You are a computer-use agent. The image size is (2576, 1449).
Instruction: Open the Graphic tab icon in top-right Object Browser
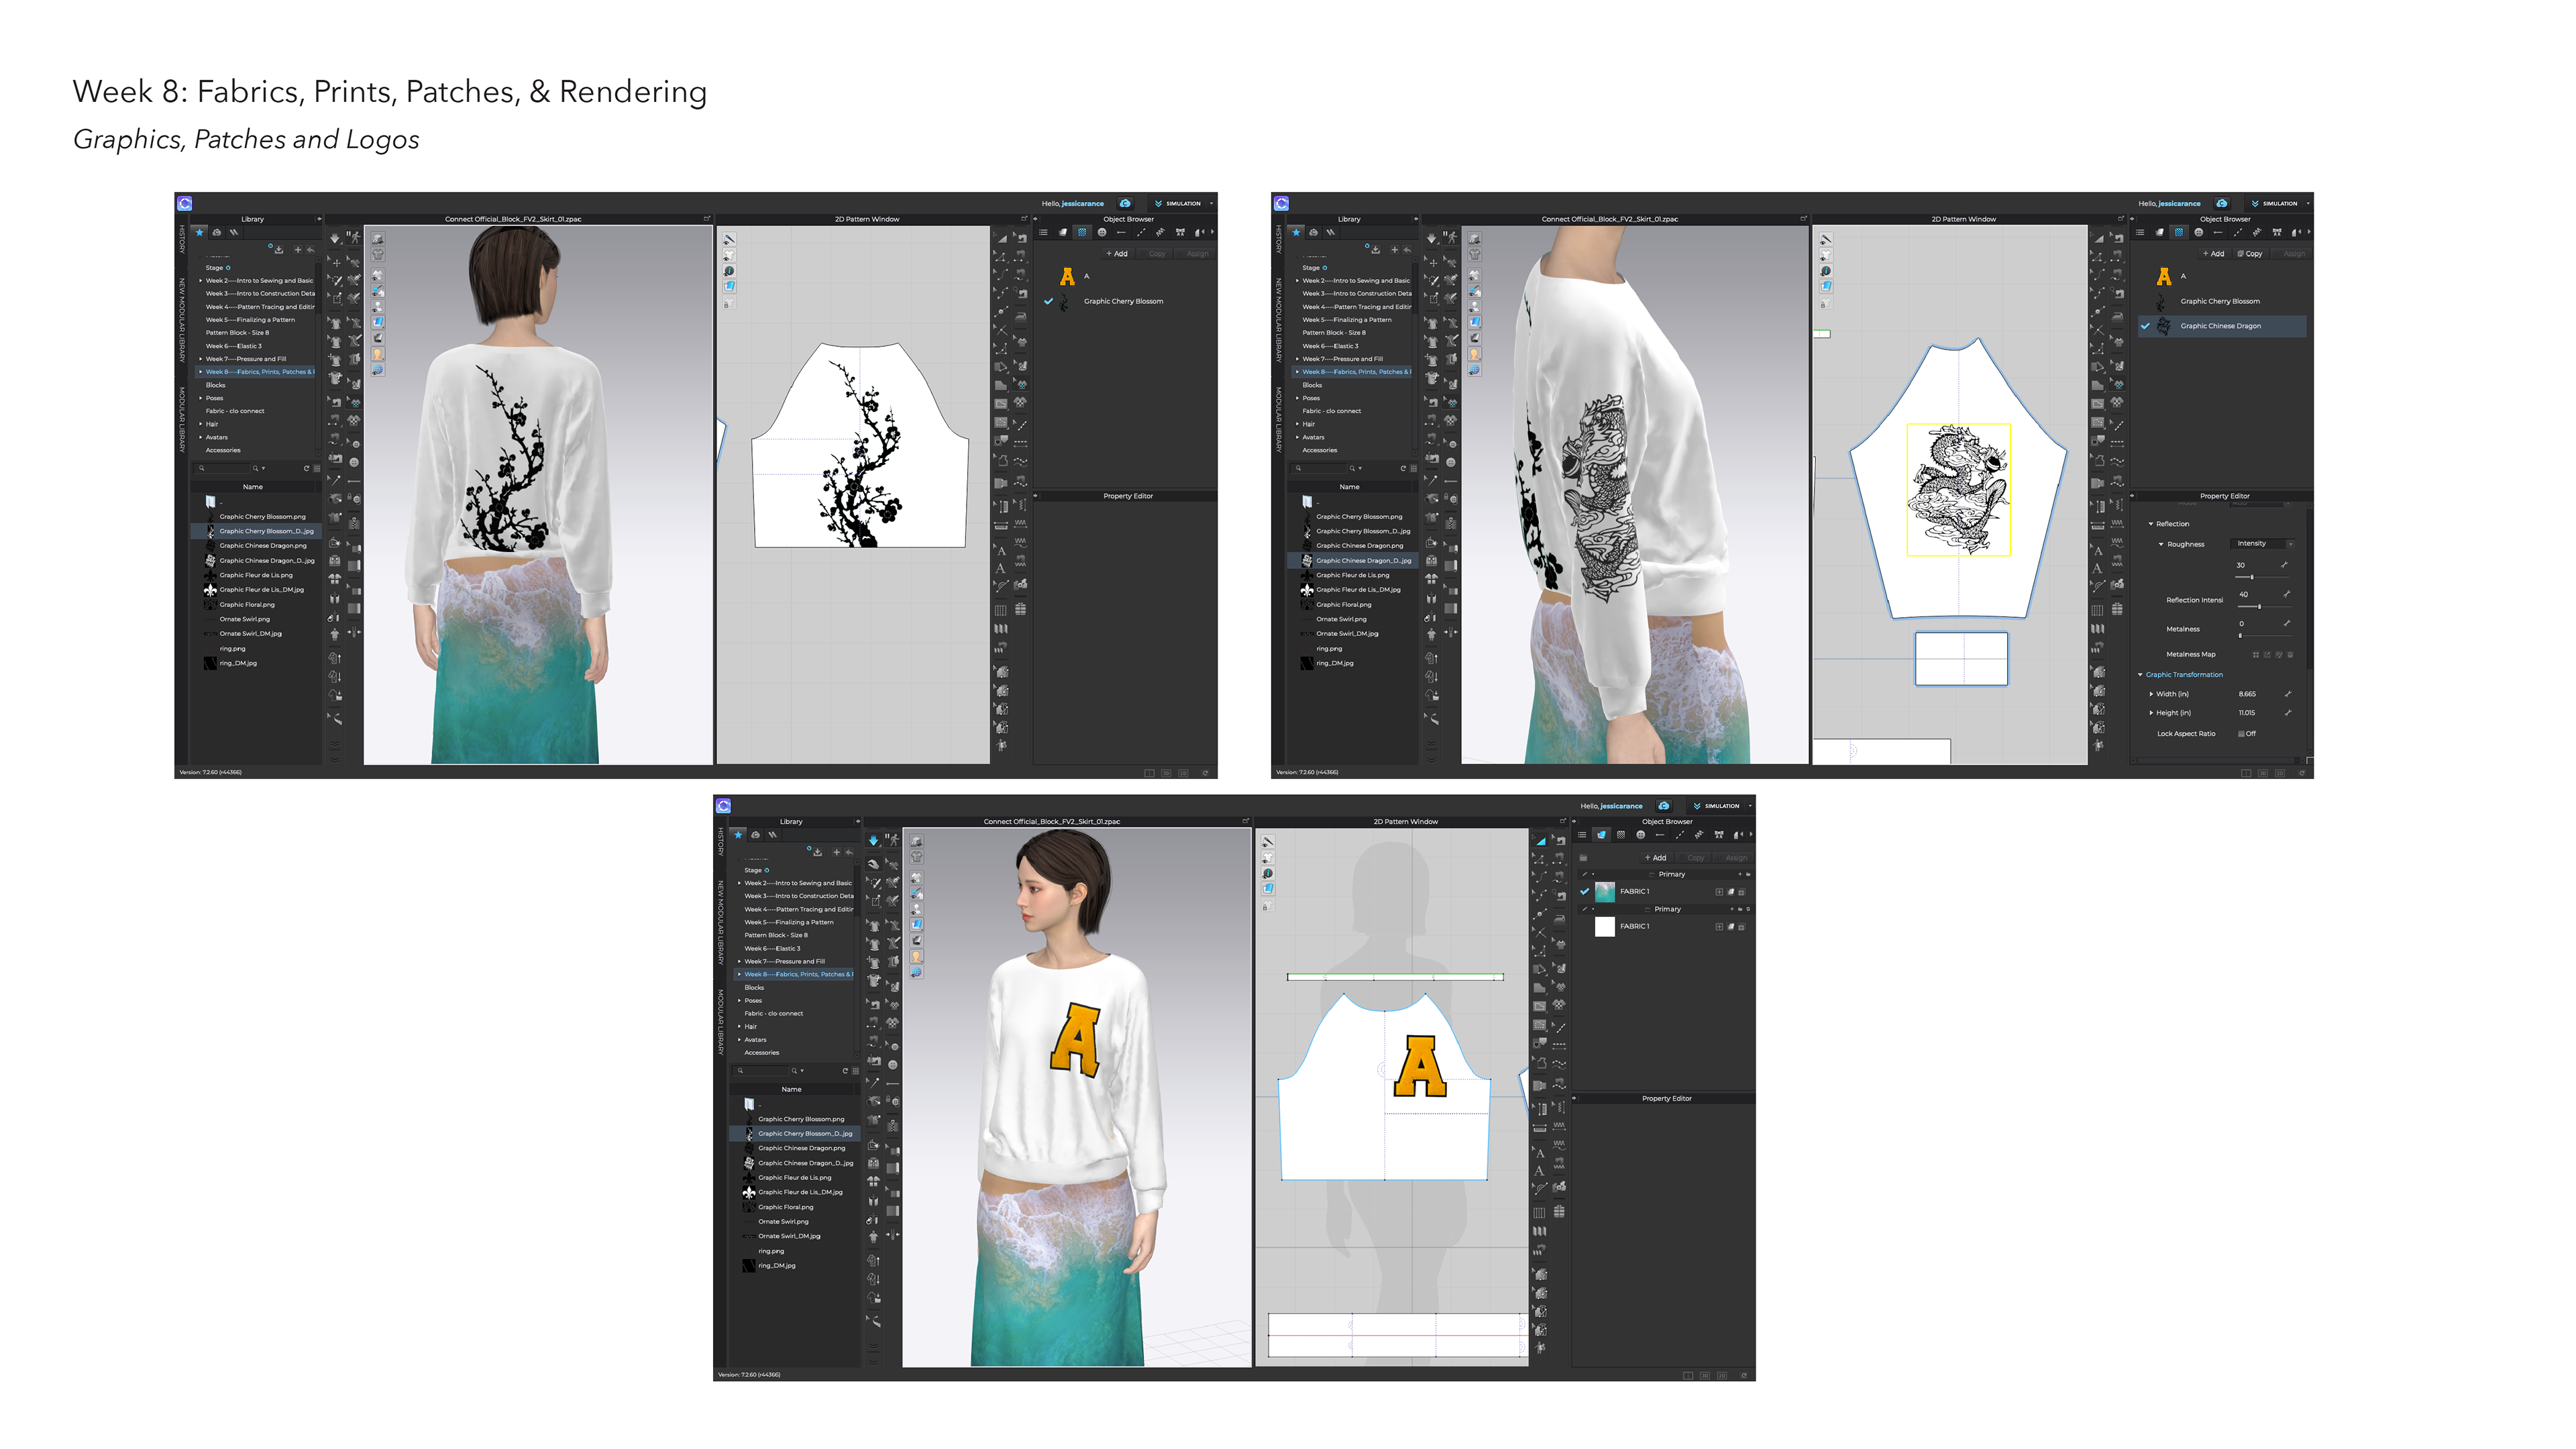[x=2179, y=233]
